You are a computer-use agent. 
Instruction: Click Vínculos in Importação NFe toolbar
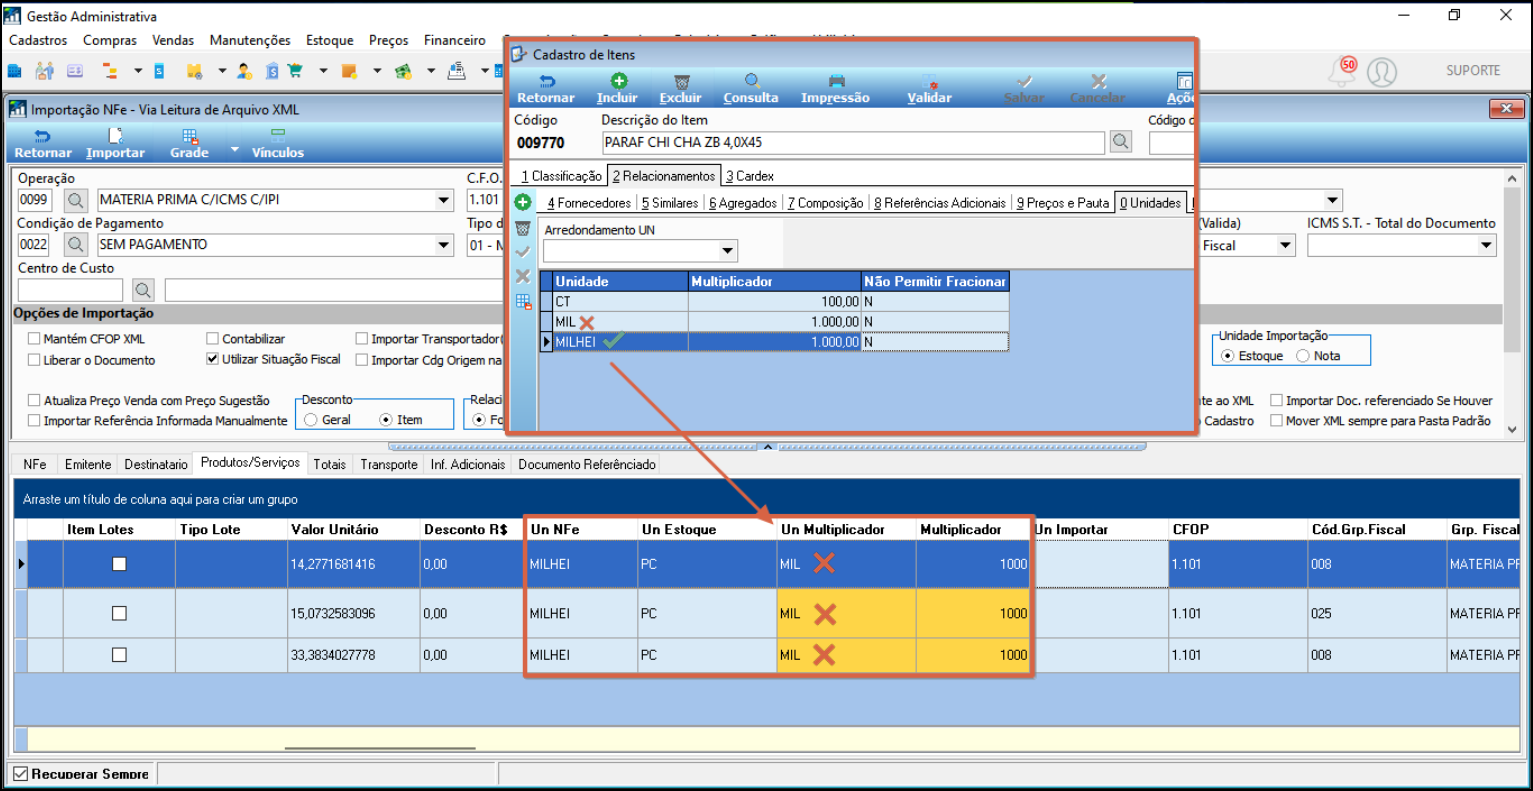(278, 144)
